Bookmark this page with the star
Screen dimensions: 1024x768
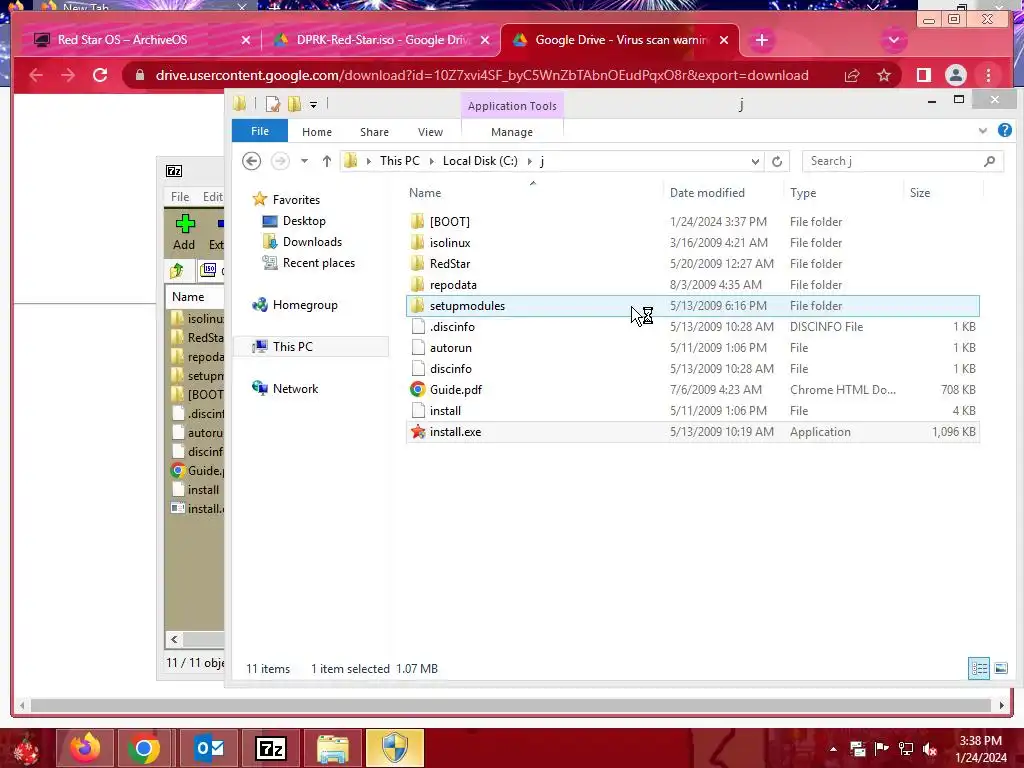(884, 75)
